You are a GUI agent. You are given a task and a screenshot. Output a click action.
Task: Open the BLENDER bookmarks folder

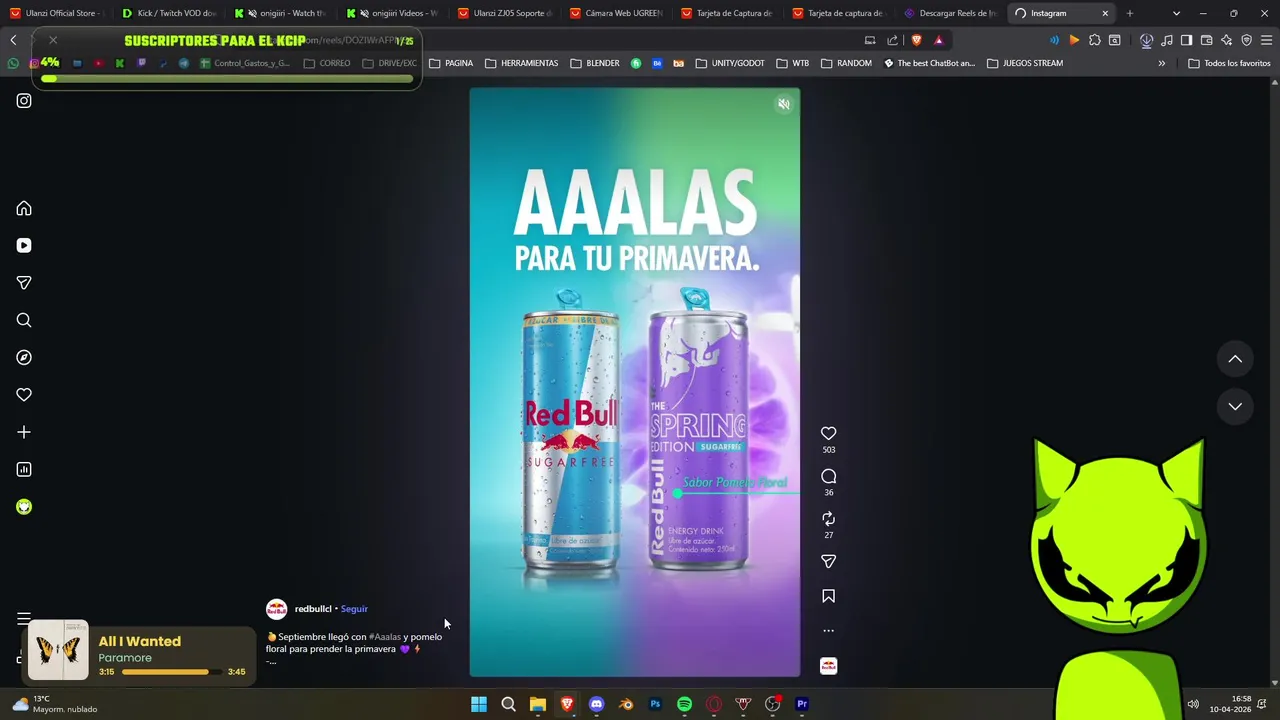tap(595, 63)
